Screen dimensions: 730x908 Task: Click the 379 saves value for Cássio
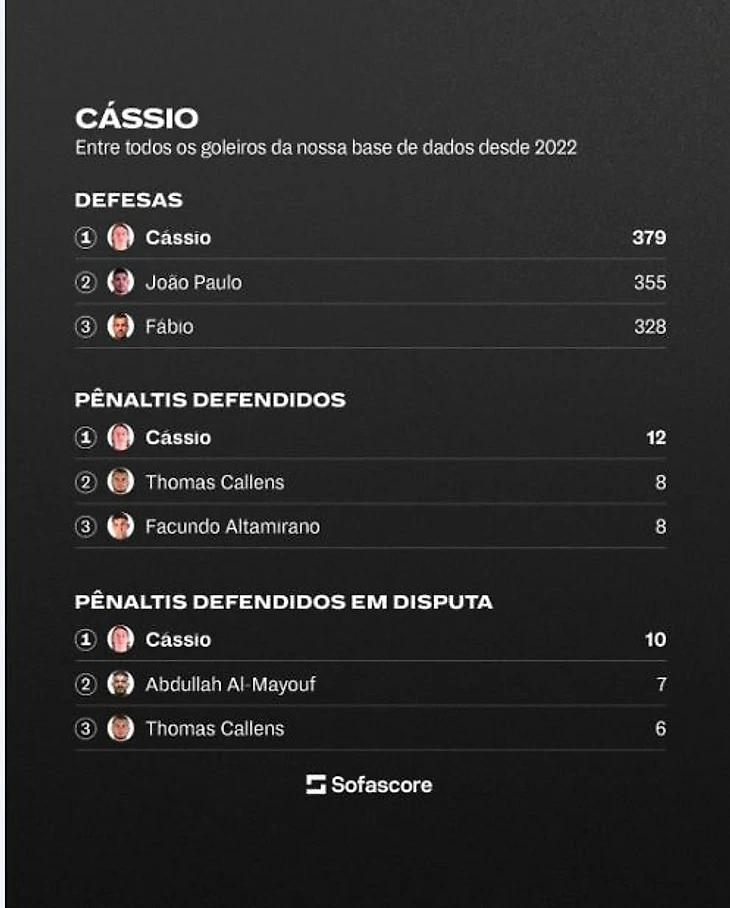coord(648,238)
